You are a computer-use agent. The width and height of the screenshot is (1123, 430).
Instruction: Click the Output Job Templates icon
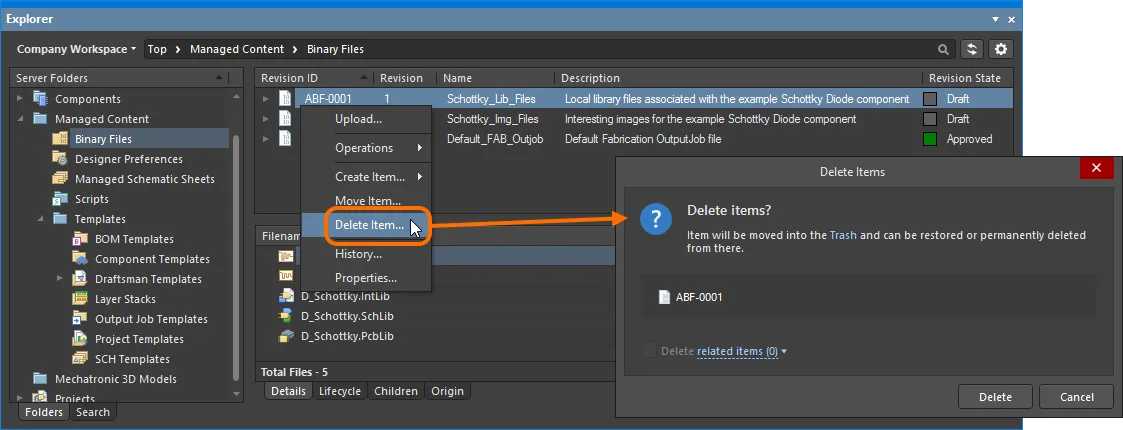click(81, 320)
